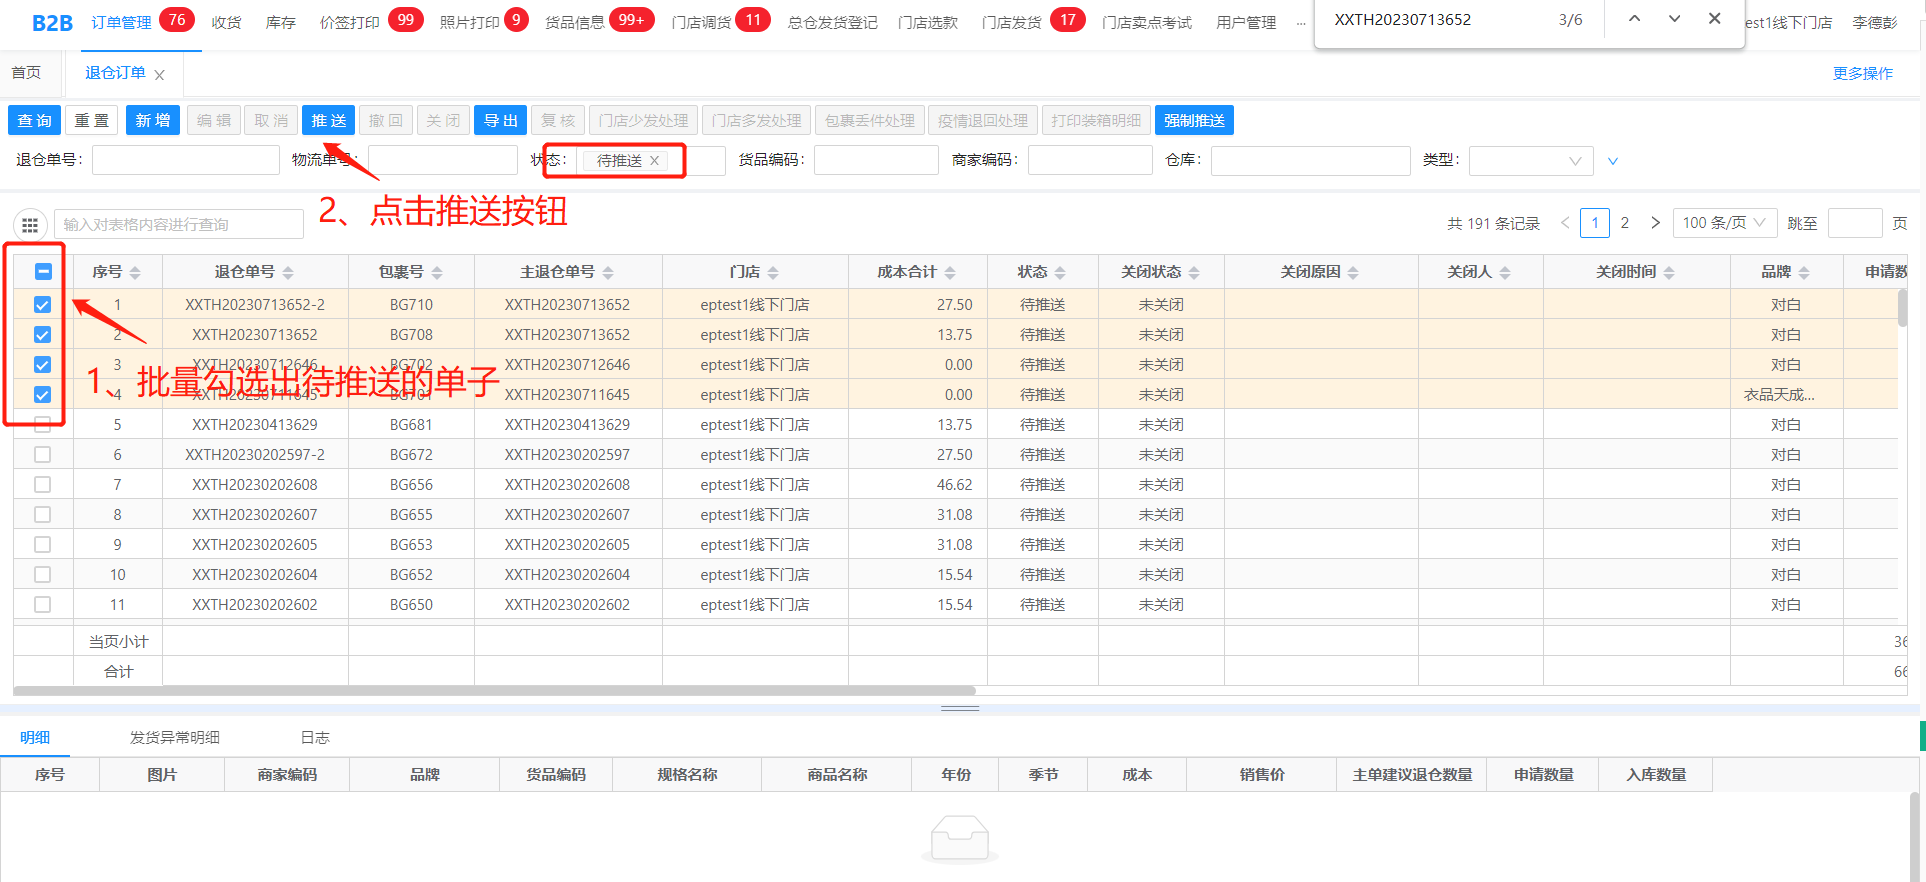
Task: Click the 退仓单号 input field
Action: coord(185,161)
